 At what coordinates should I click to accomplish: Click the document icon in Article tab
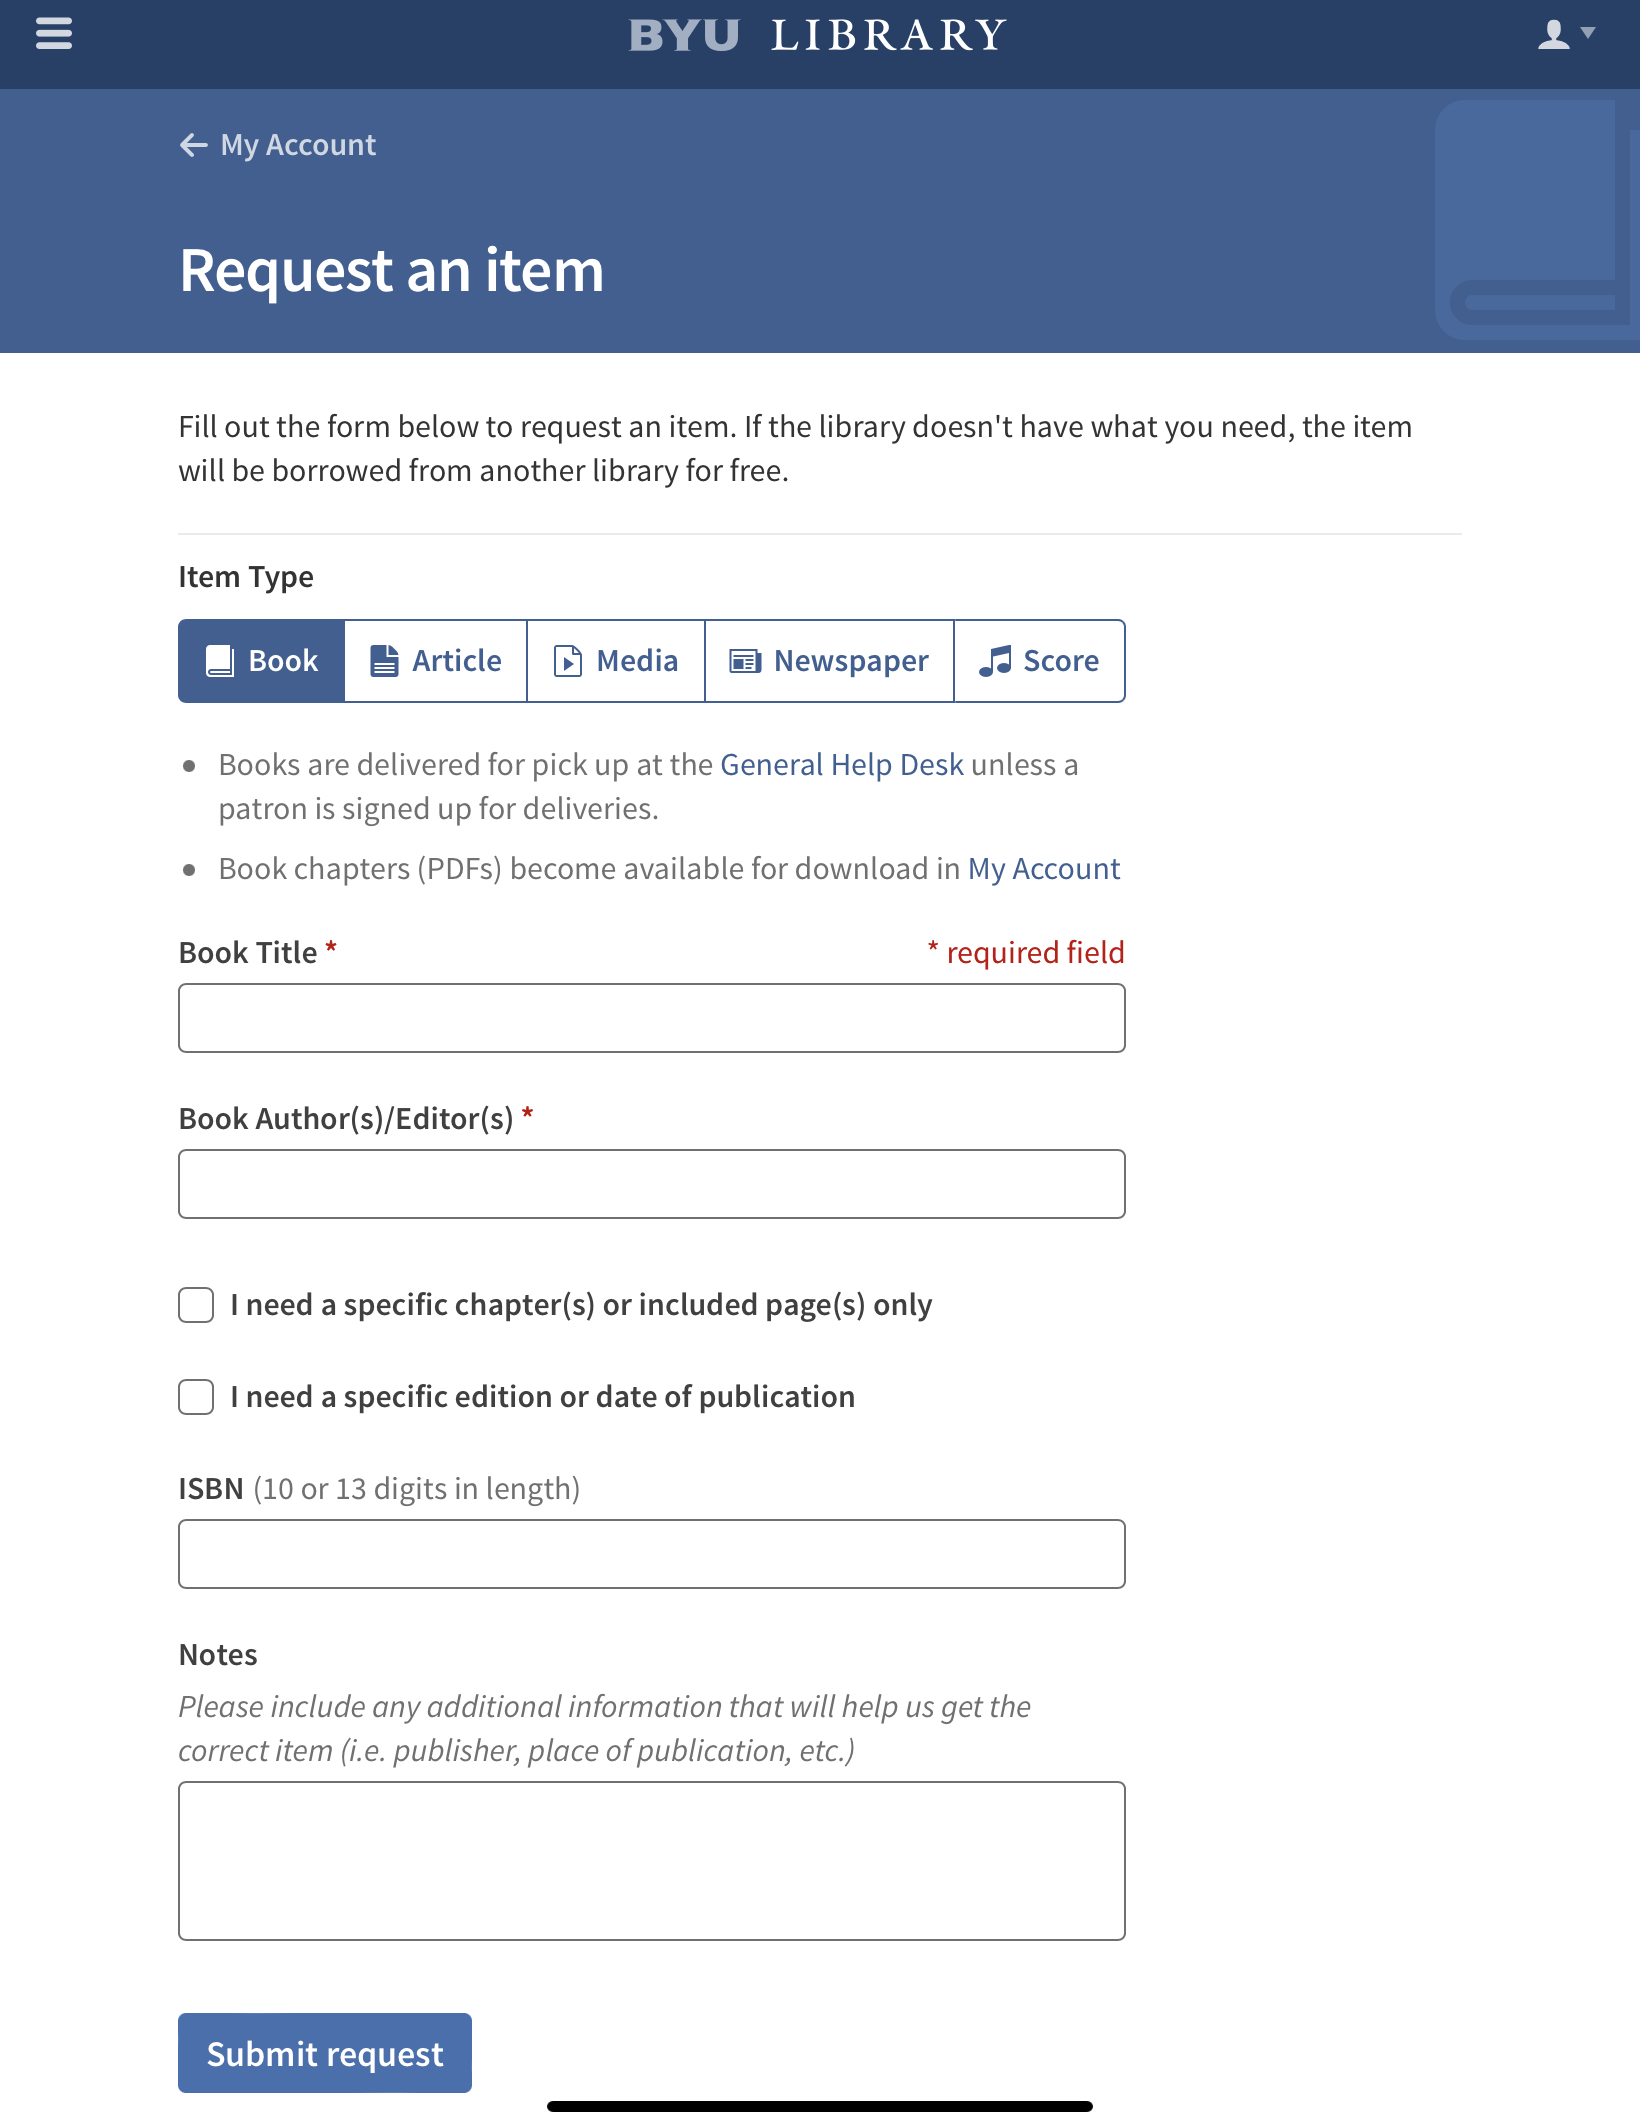click(385, 661)
